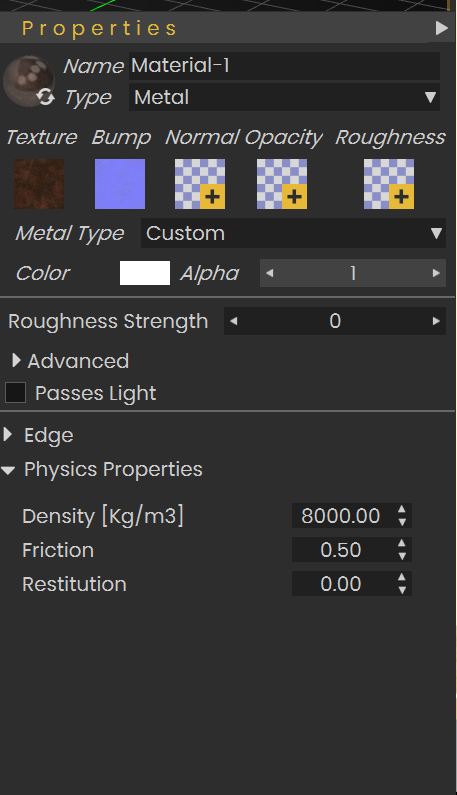Click the material preview sphere
The image size is (457, 795).
[28, 80]
